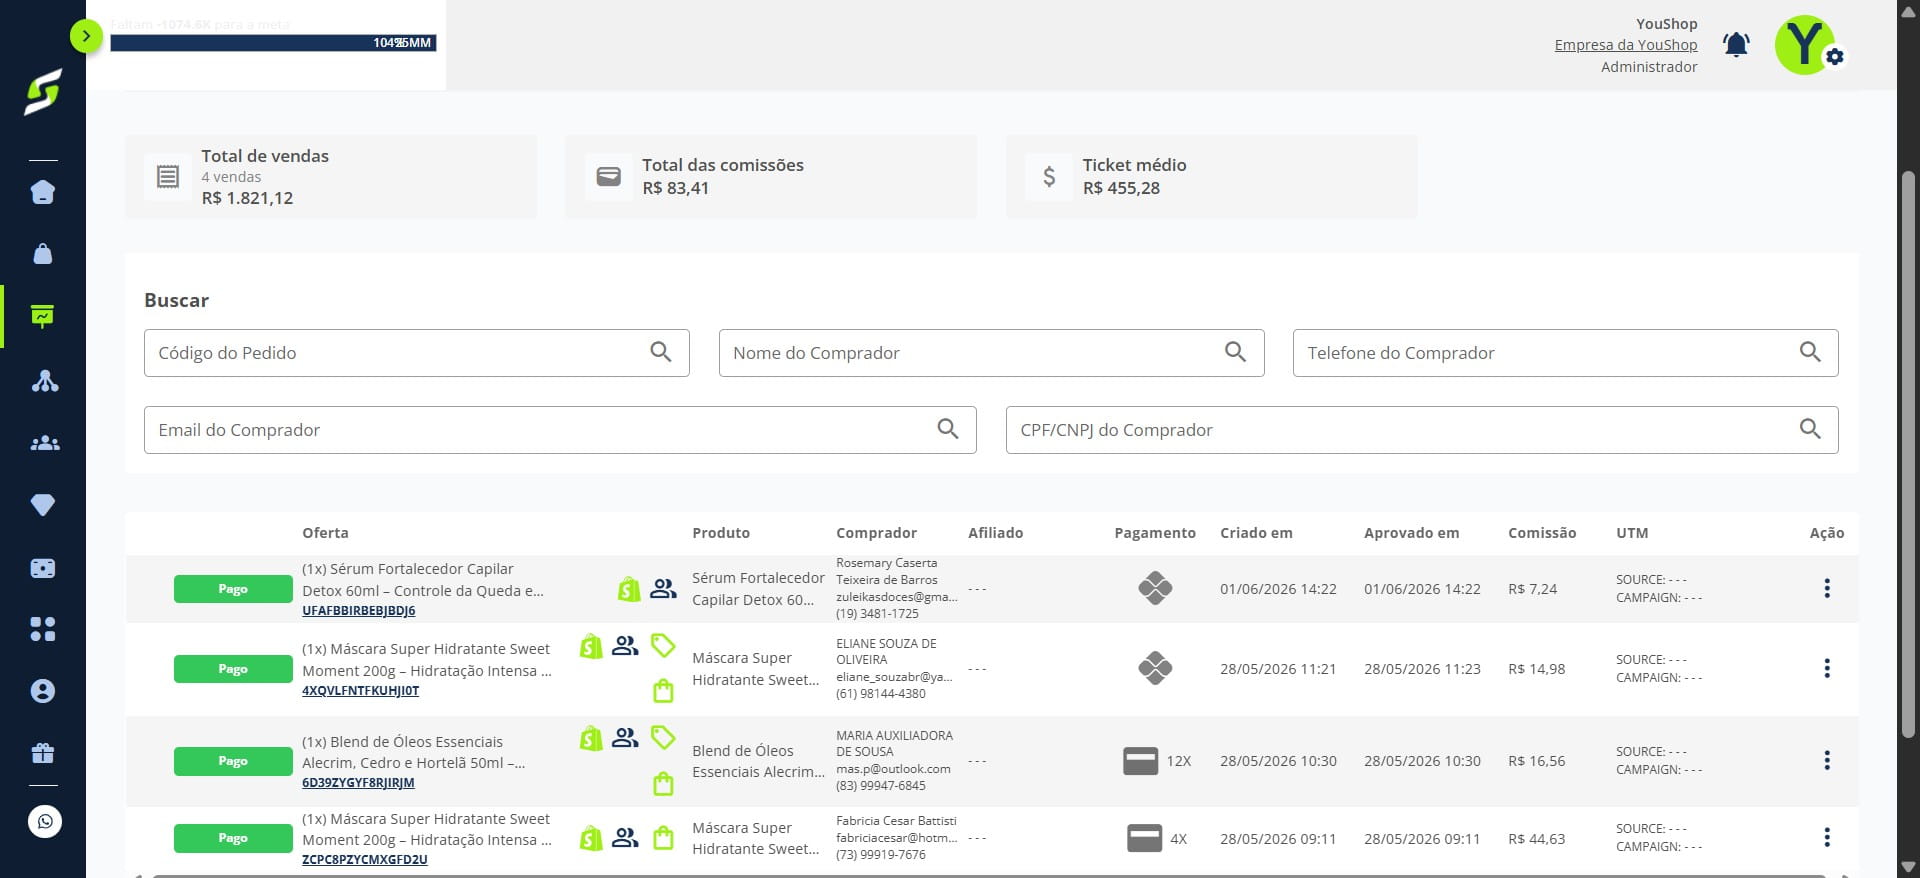Open actions menu for Maria Auxiliadora order

coord(1826,761)
